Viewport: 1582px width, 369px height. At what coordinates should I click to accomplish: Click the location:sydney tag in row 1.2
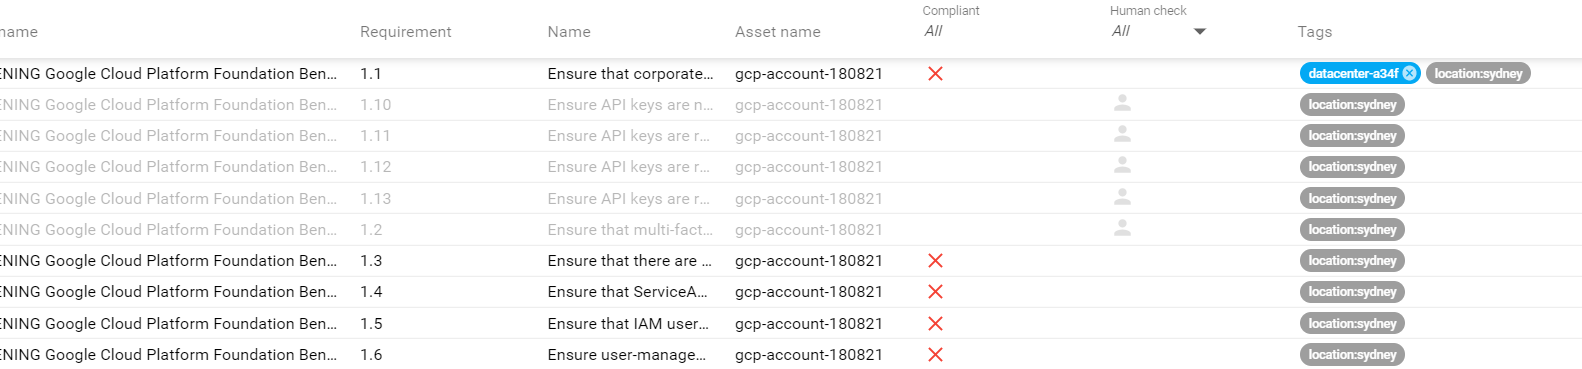coord(1352,229)
